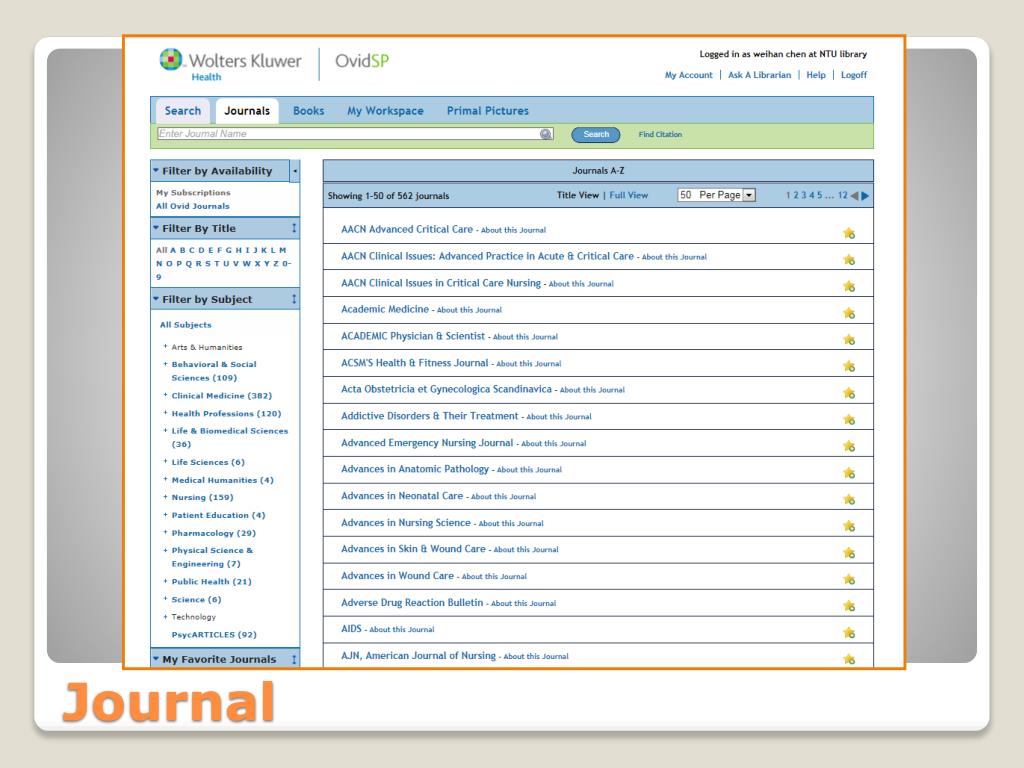
Task: Expand Behavioral & Social Sciences subject
Action: (165, 364)
